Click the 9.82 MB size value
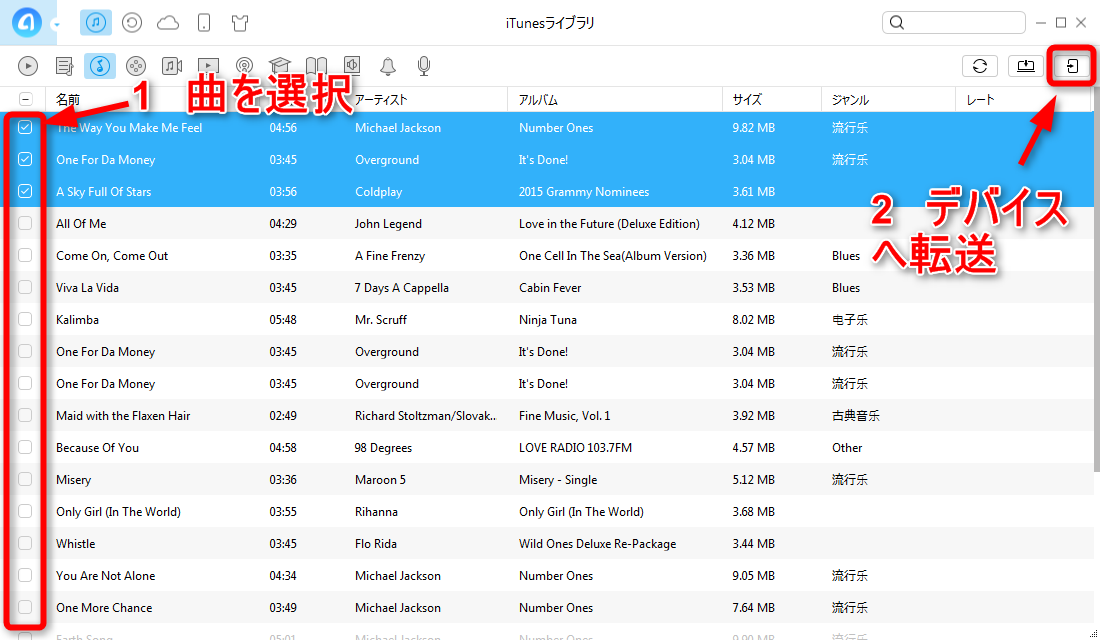 pos(753,128)
